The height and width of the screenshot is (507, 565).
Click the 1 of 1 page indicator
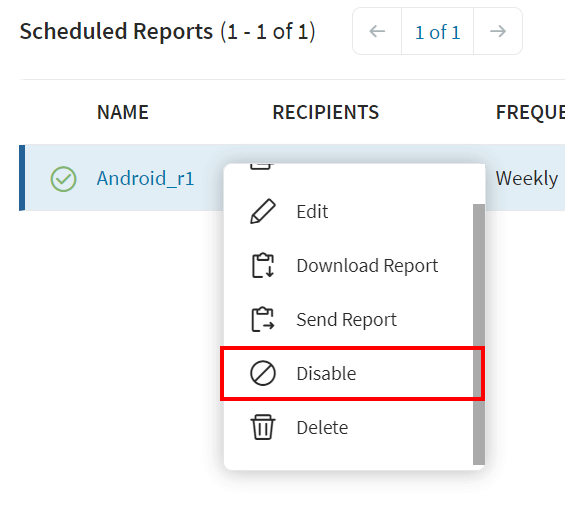tap(437, 32)
